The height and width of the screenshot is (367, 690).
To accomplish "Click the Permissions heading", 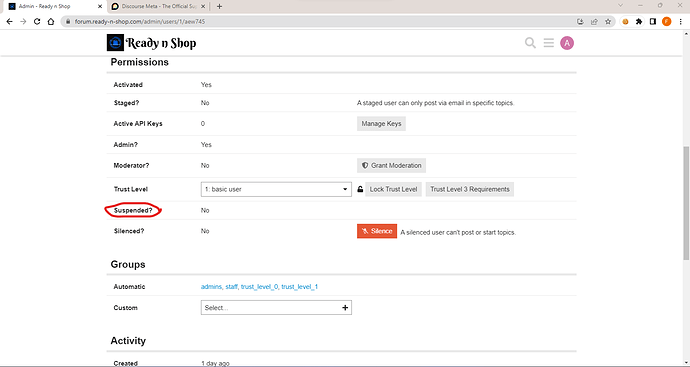I will point(139,62).
